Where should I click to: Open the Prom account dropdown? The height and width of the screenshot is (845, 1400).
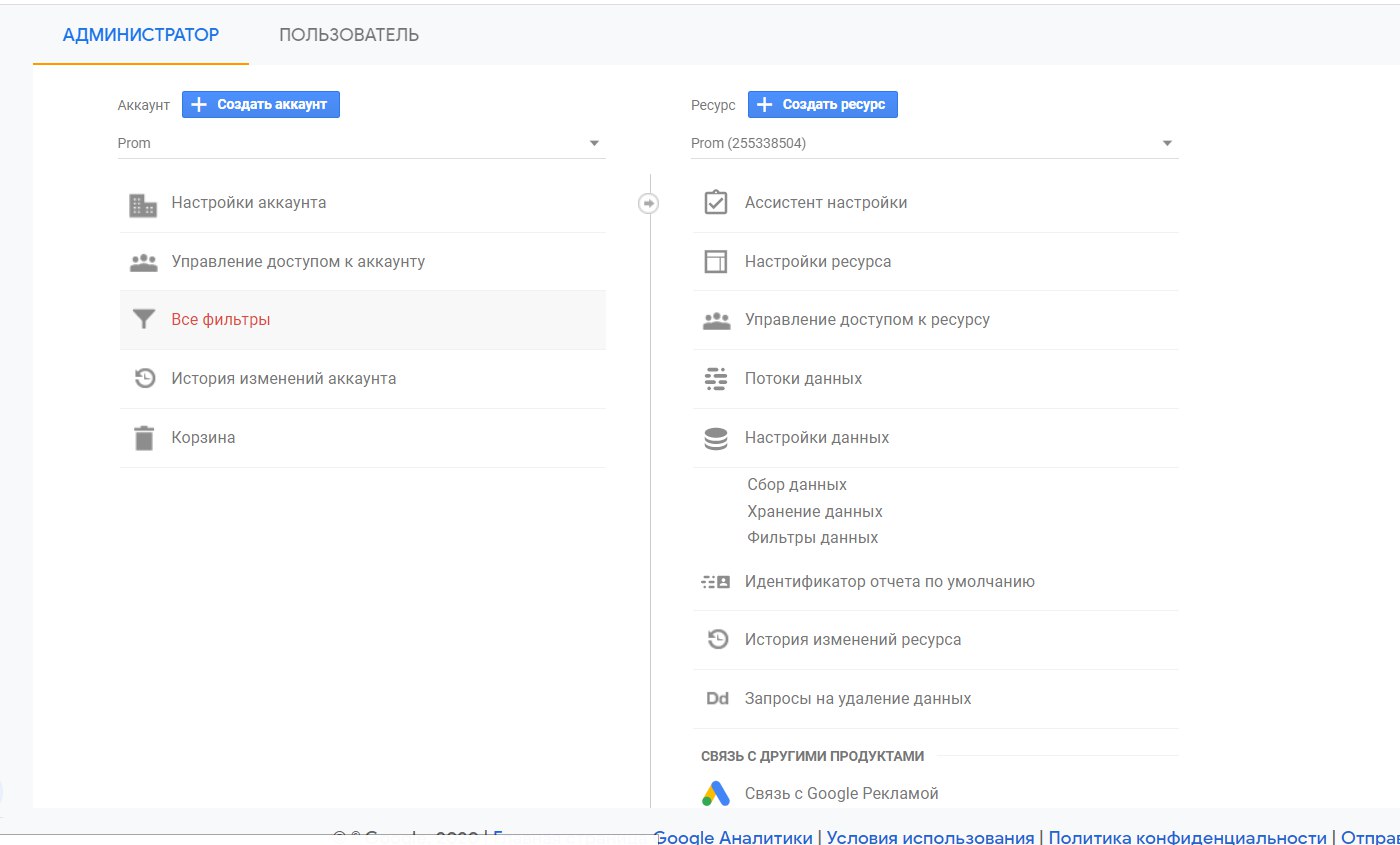tap(361, 143)
